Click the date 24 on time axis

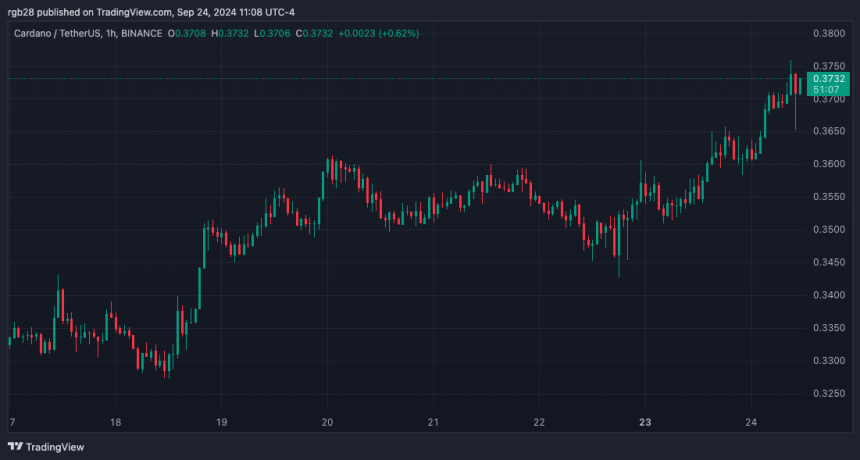tap(752, 422)
